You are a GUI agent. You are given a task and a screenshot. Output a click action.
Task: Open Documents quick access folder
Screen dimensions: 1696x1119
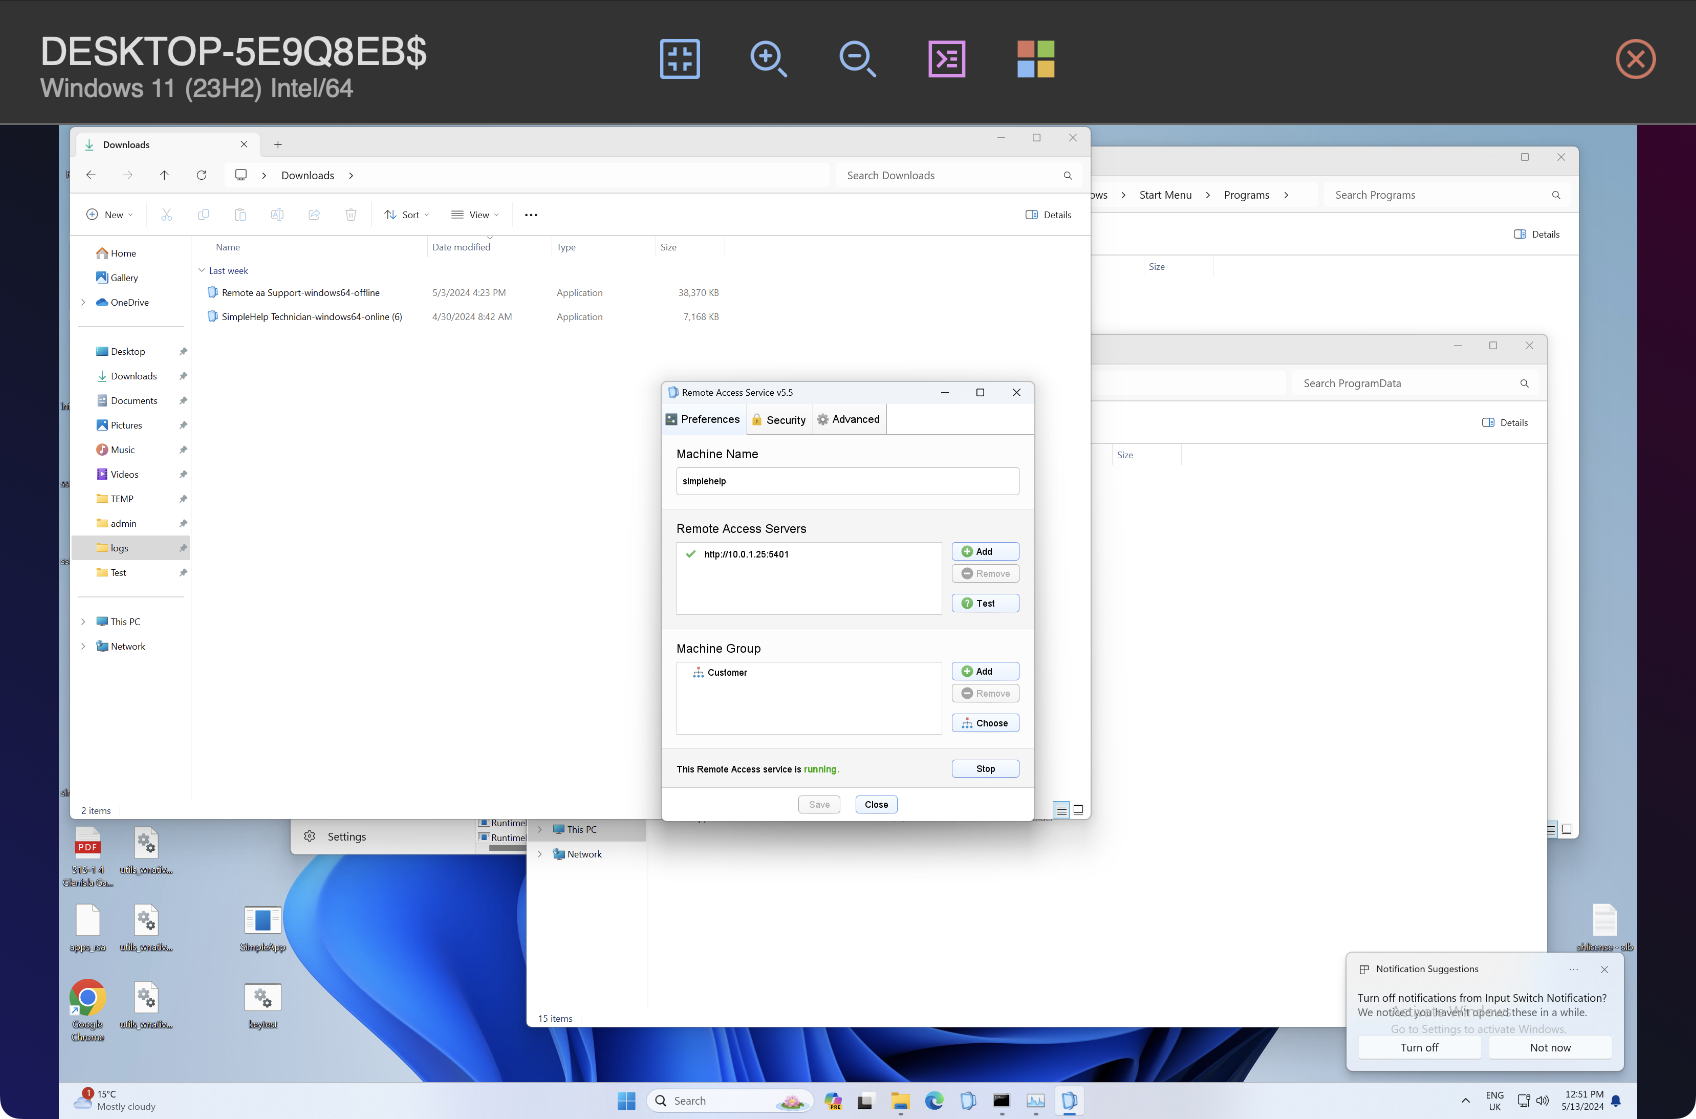pos(127,401)
